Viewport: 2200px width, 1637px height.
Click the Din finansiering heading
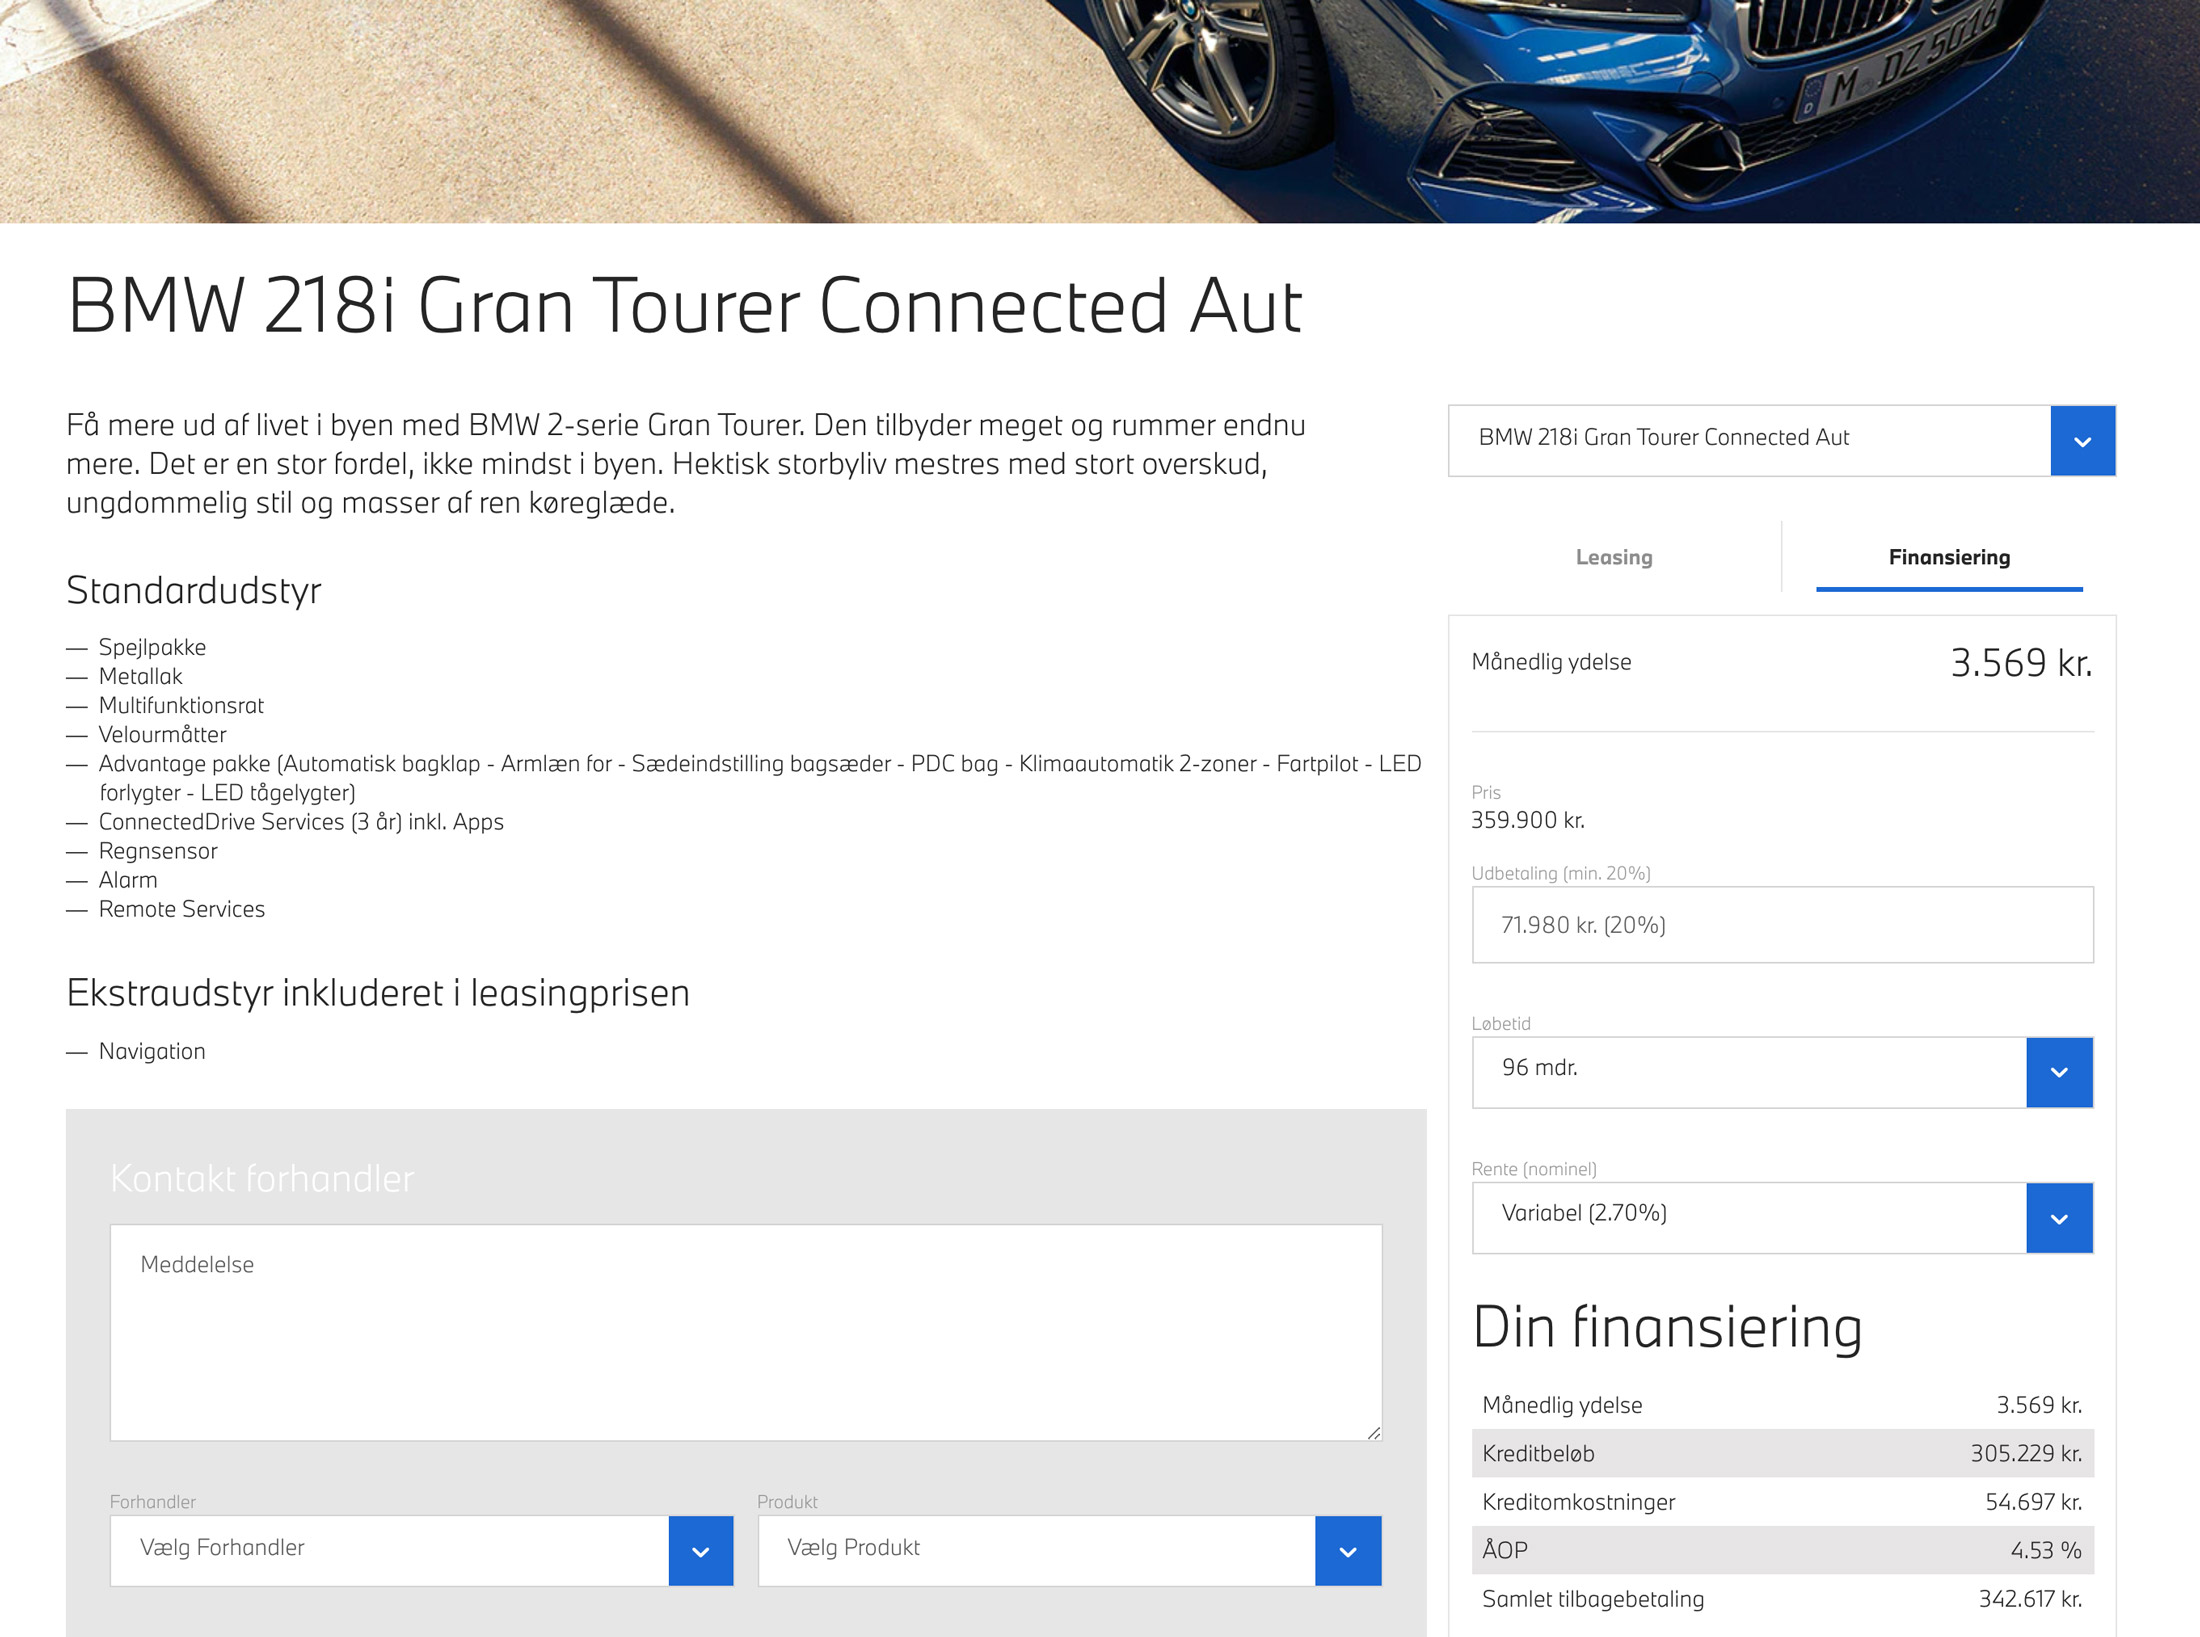[1667, 1328]
